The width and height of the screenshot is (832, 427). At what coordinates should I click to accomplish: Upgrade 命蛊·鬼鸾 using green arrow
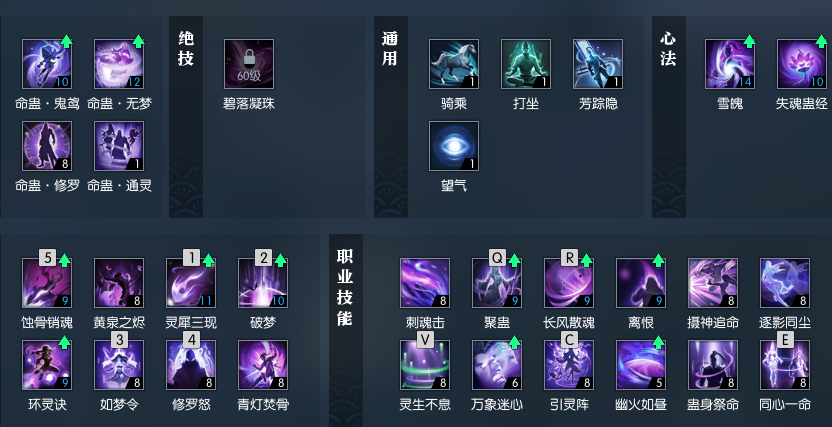point(66,41)
